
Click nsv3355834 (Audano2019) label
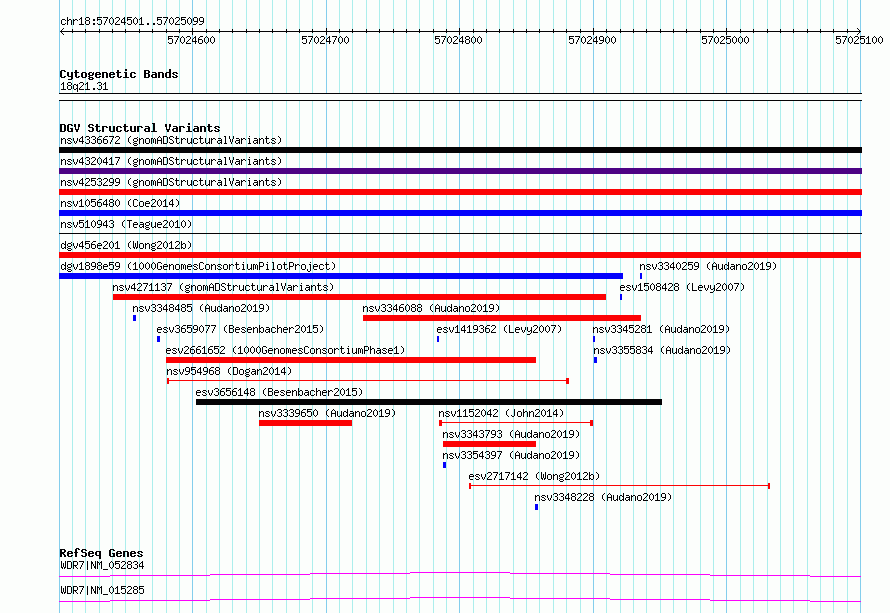click(662, 350)
